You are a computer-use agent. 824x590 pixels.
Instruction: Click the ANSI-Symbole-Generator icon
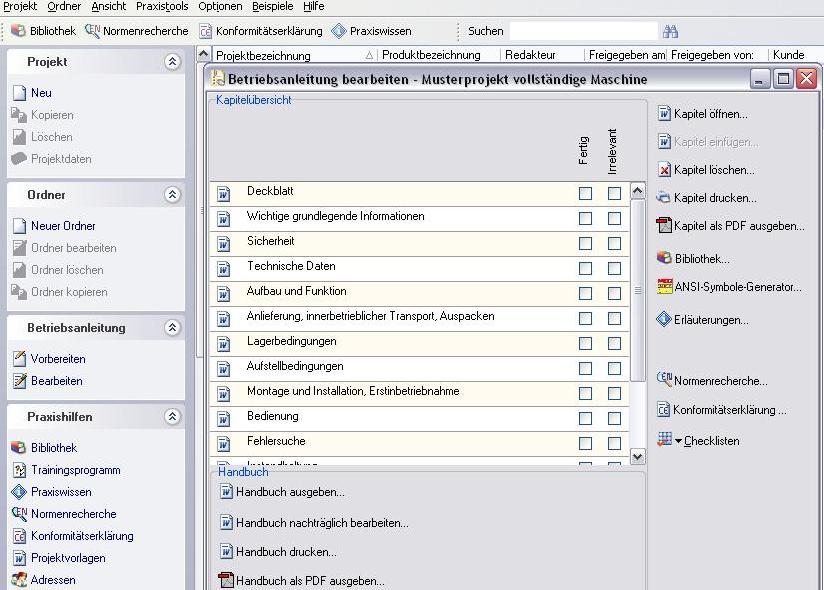coord(665,287)
